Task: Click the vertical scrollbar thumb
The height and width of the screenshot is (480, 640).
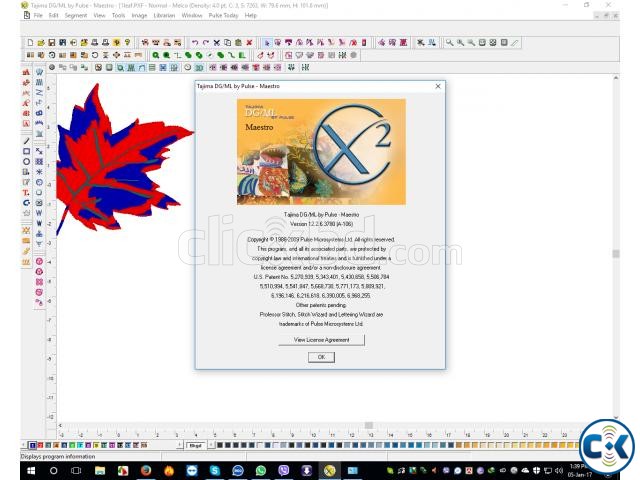Action: 616,253
